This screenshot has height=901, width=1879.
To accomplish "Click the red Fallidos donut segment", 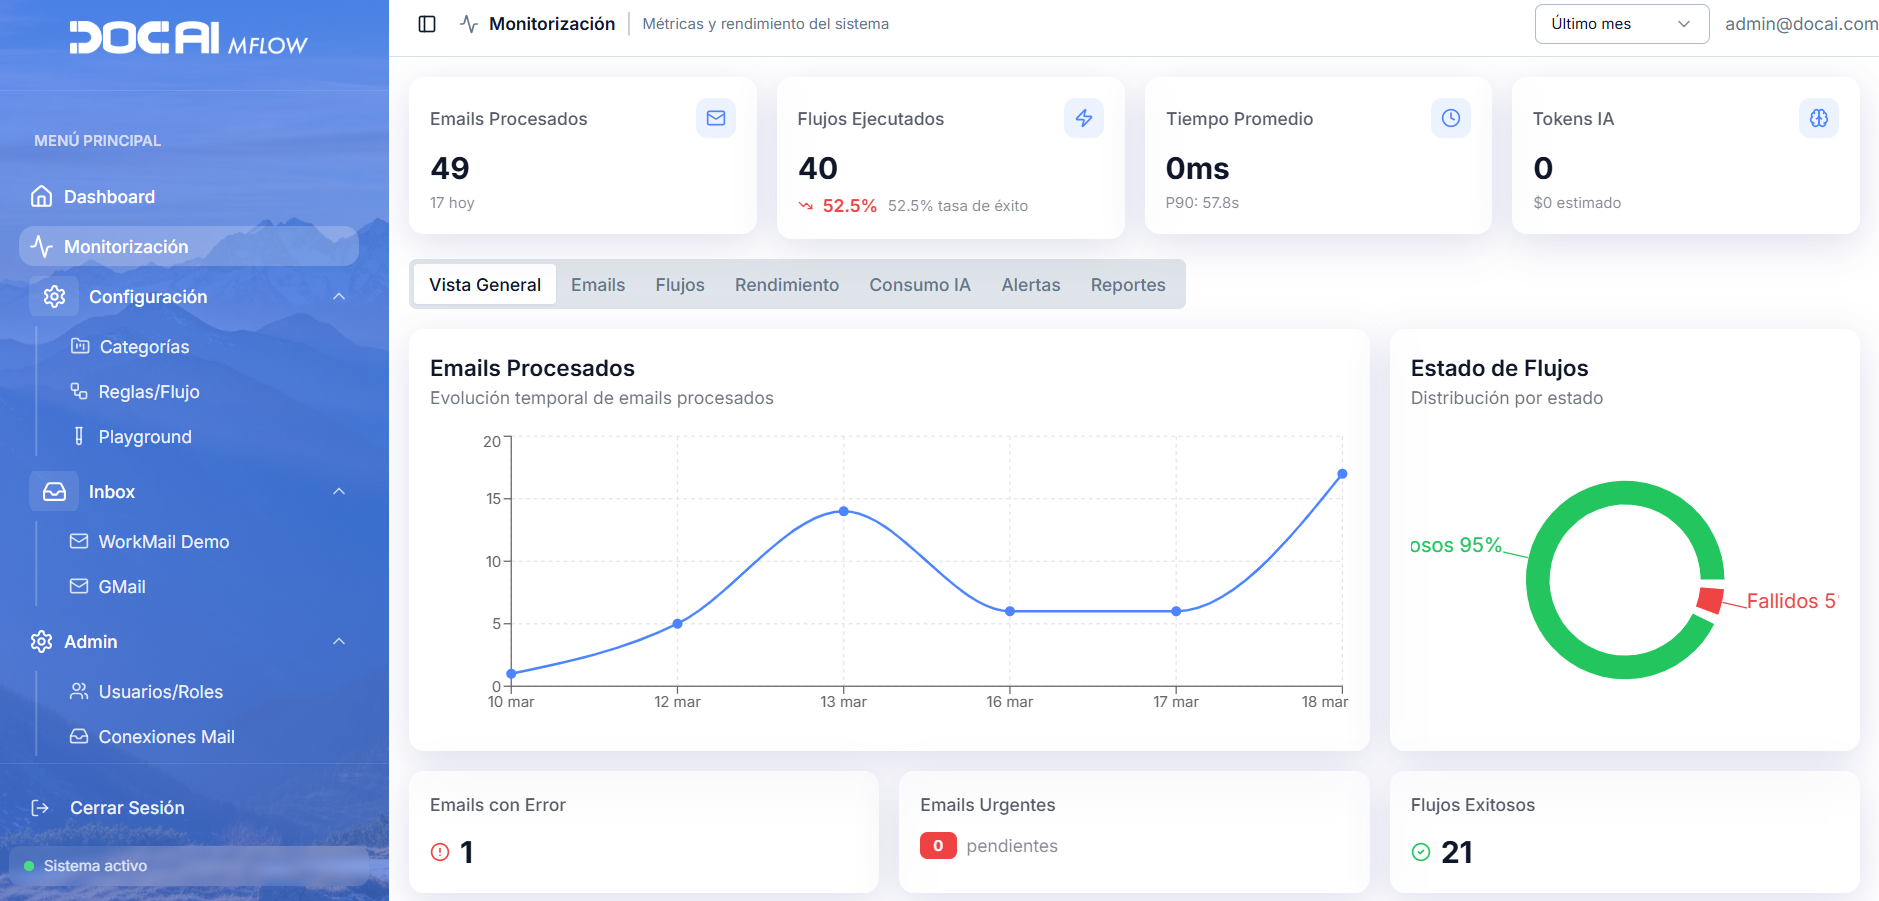I will pyautogui.click(x=1710, y=600).
